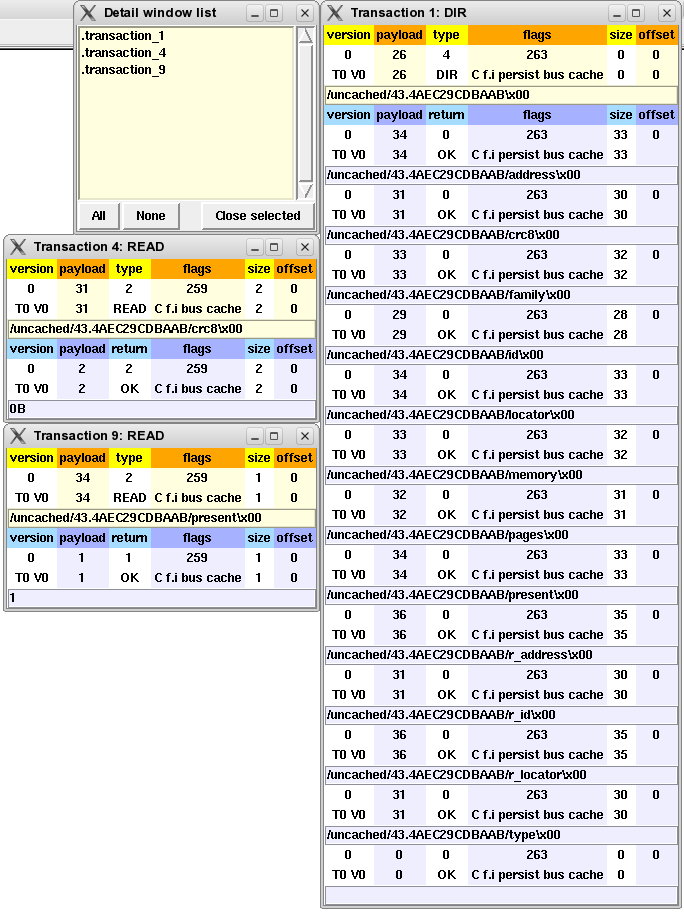684x912 pixels.
Task: Maximize the Detail window list window
Action: tap(274, 13)
